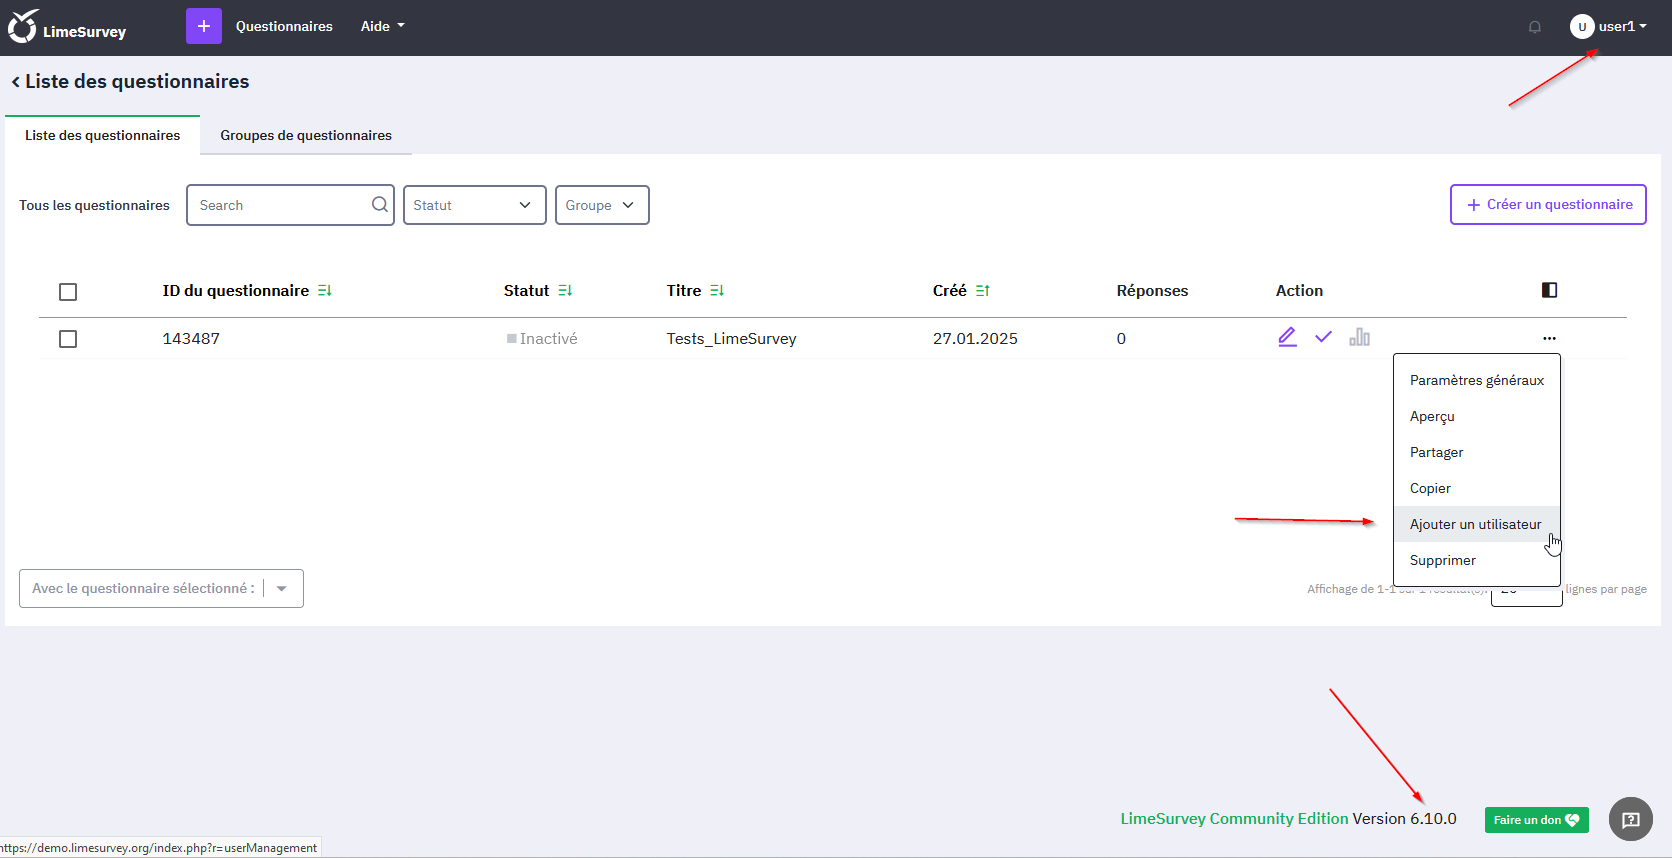Screen dimensions: 1672x858
Task: Click the purple plus create button
Action: coord(203,26)
